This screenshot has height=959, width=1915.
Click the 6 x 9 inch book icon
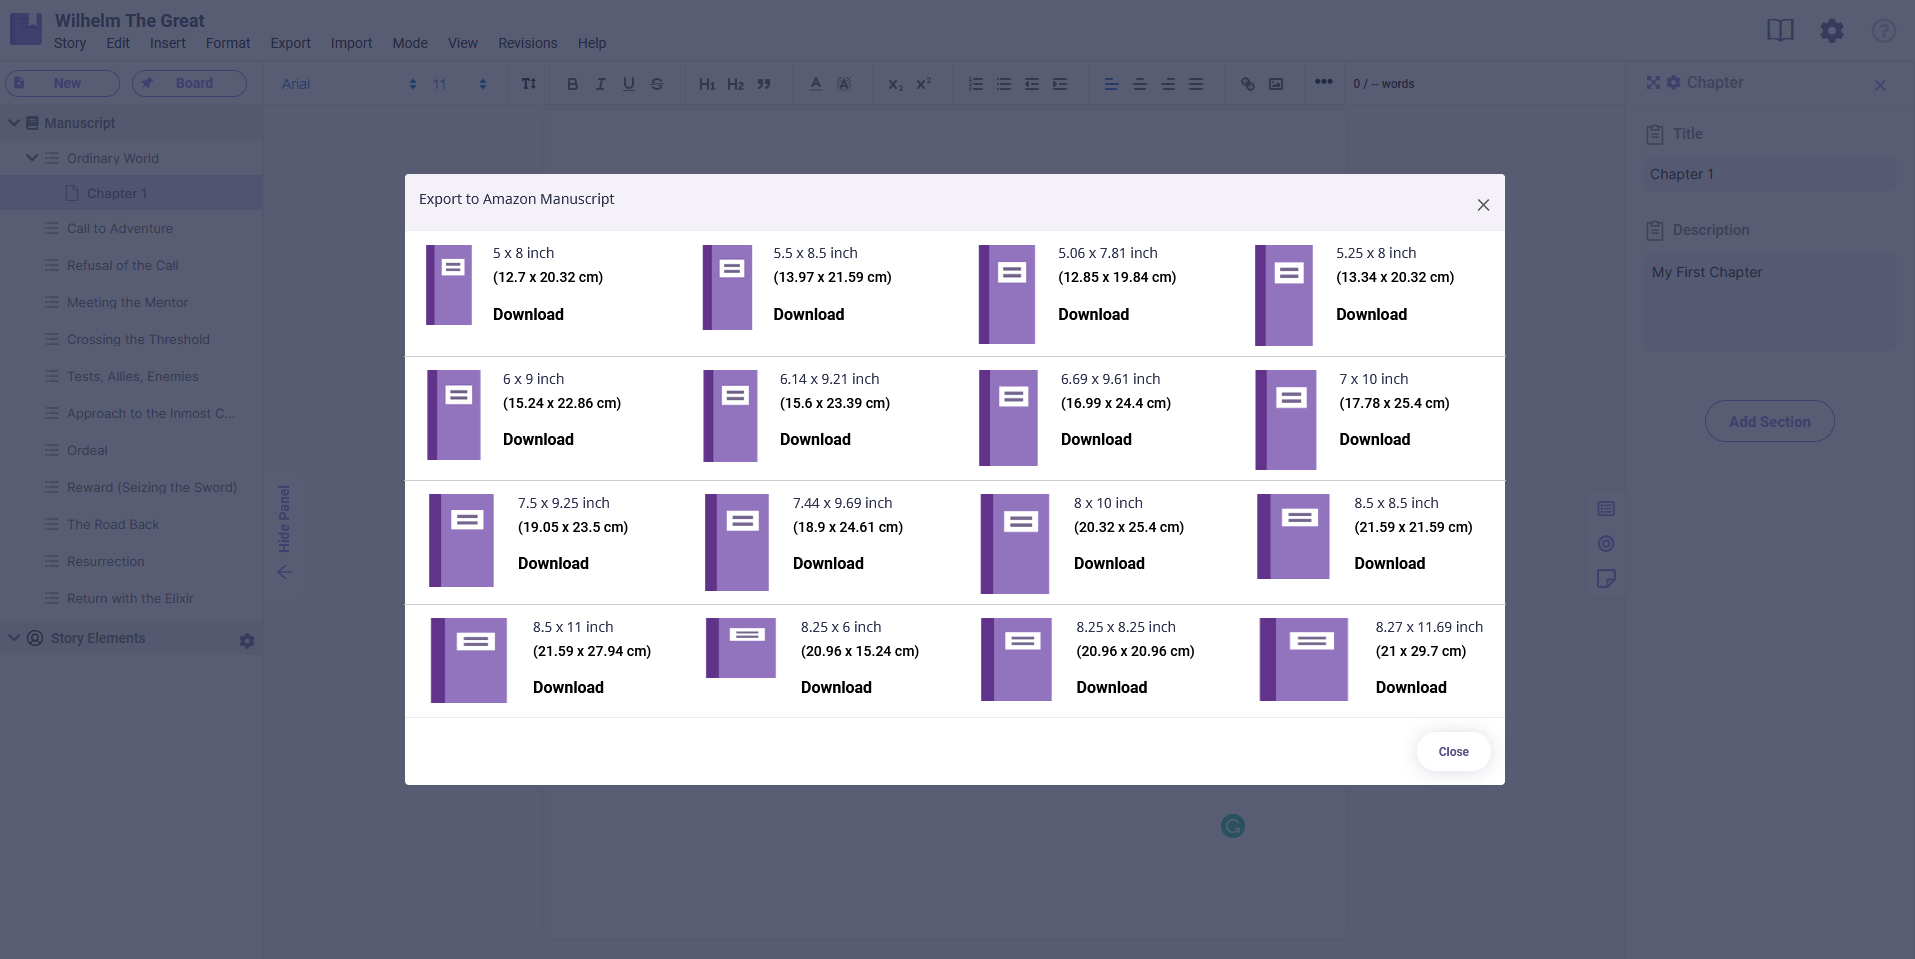pyautogui.click(x=454, y=415)
